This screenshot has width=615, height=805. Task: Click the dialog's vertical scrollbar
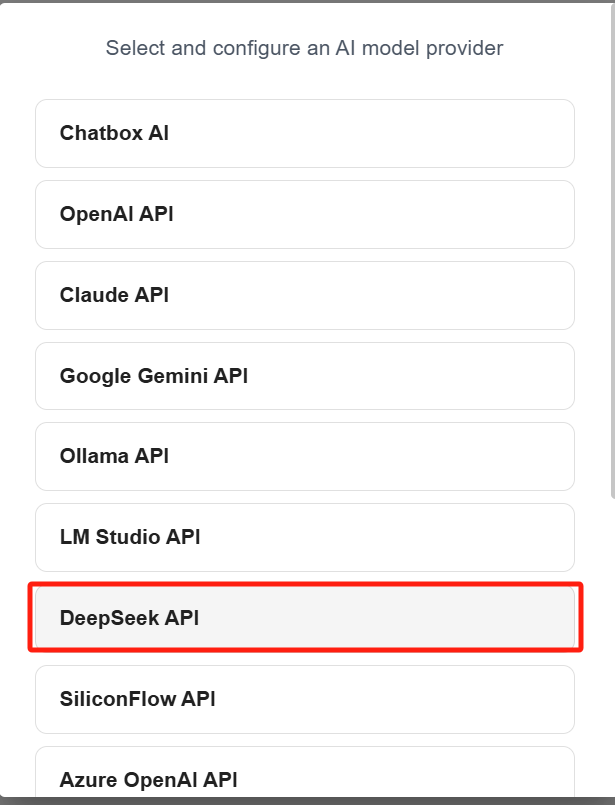point(612,252)
